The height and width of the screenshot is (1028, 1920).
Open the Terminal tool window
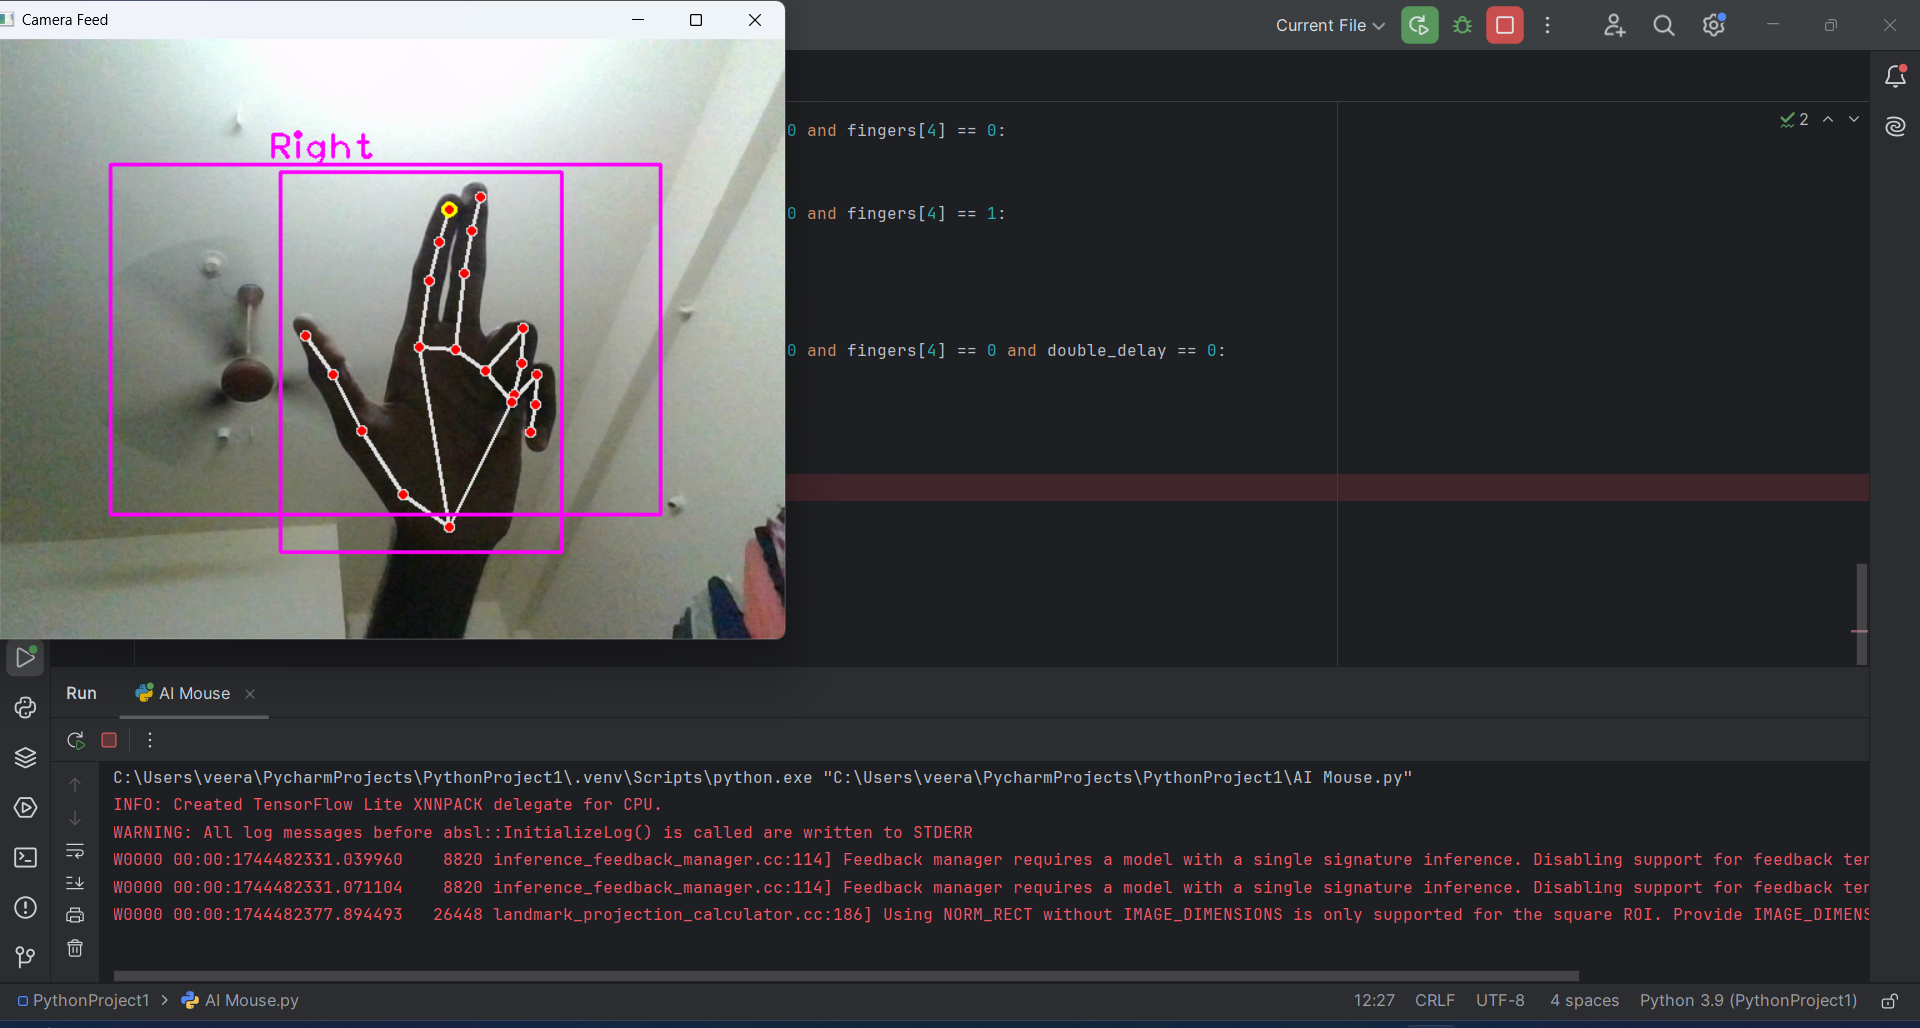25,858
